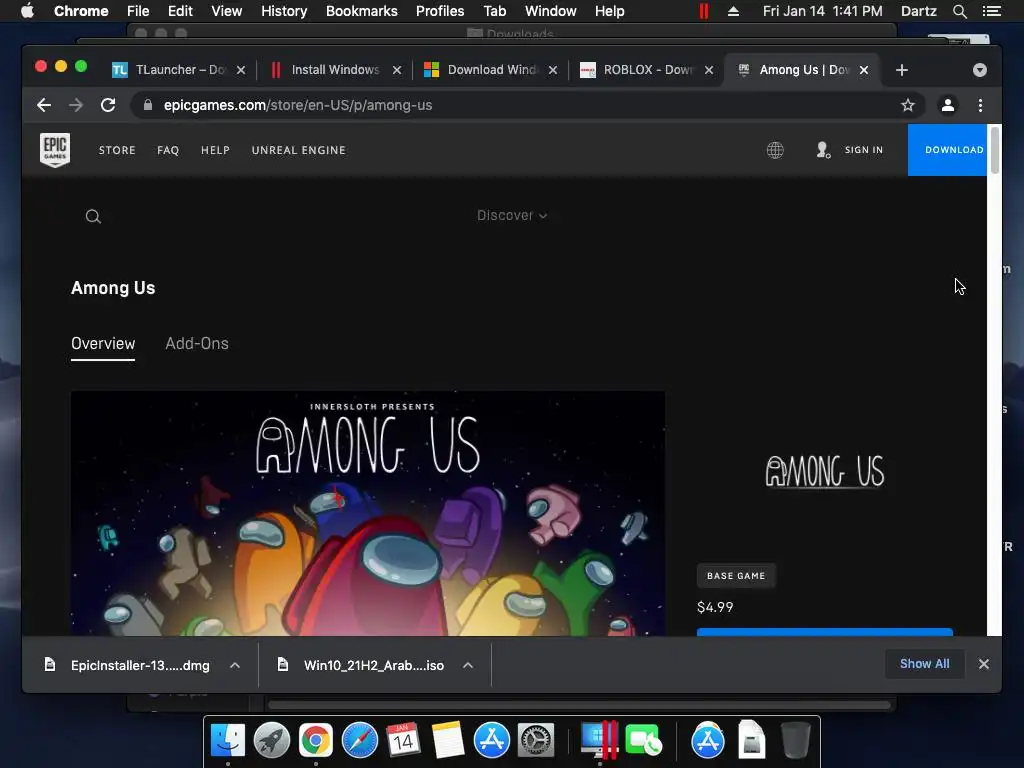
Task: Open Notes from the Dock
Action: pos(447,741)
